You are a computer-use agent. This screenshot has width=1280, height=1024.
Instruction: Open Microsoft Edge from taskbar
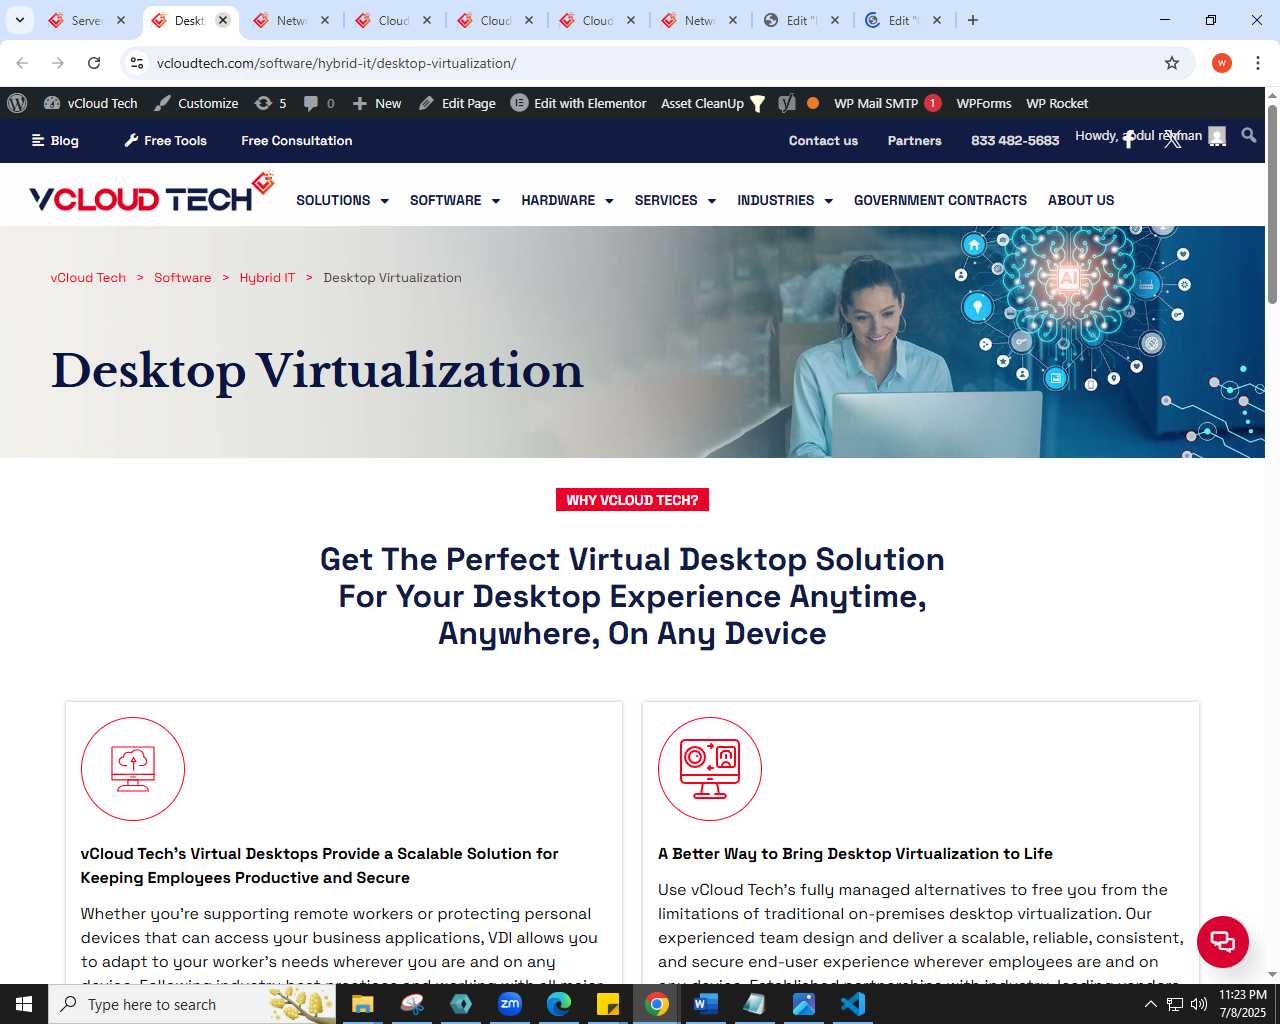(x=559, y=1004)
